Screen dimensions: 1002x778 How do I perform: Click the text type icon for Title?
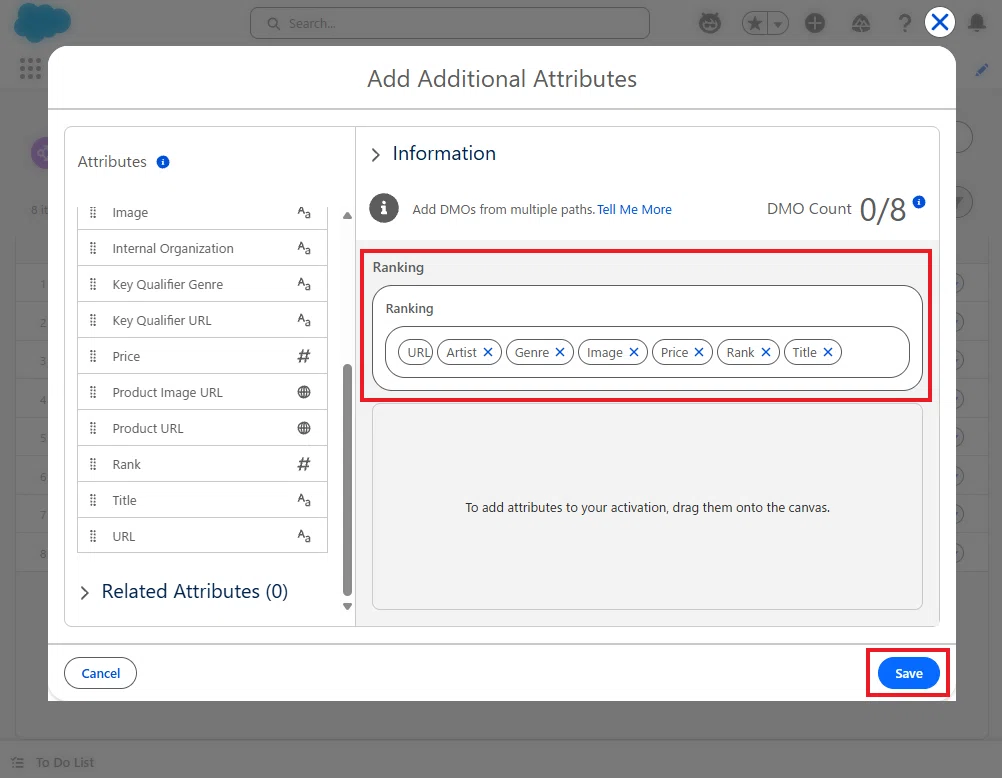304,500
